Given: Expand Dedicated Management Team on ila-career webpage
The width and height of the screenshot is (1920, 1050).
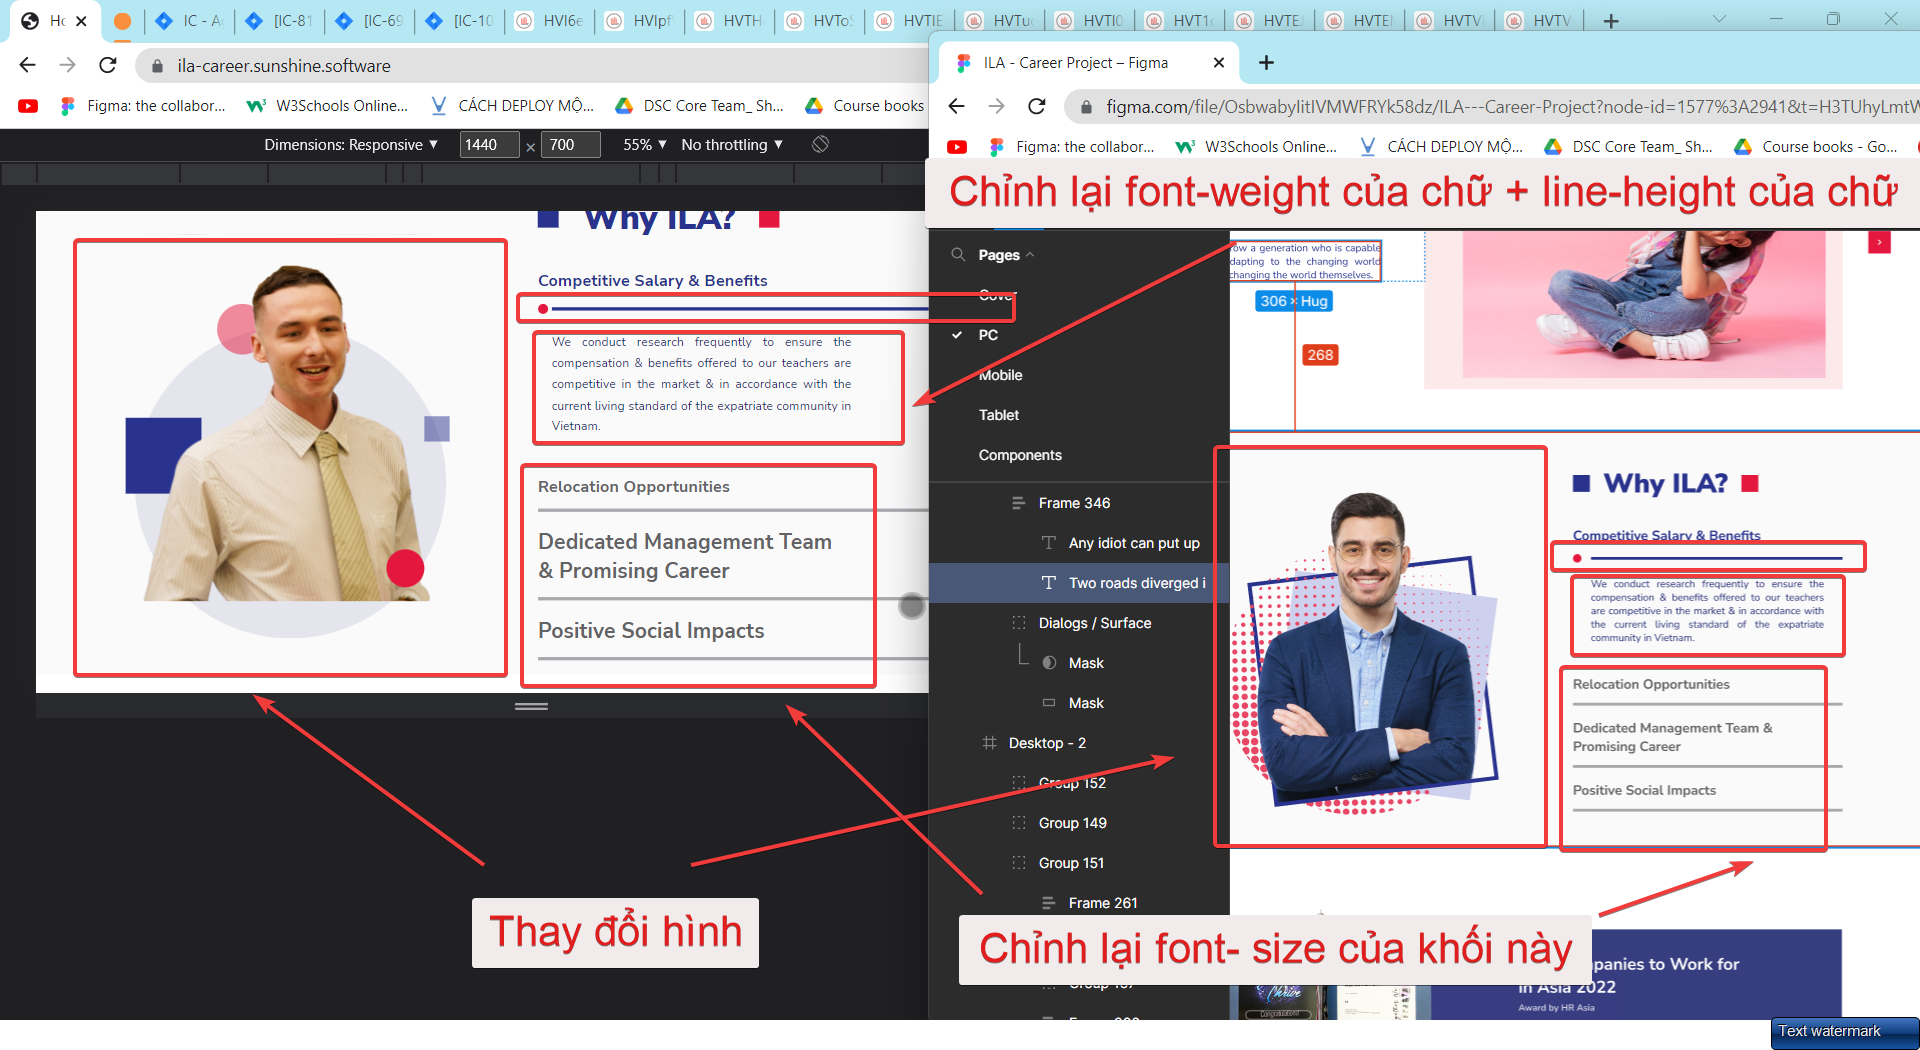Looking at the screenshot, I should click(x=685, y=556).
